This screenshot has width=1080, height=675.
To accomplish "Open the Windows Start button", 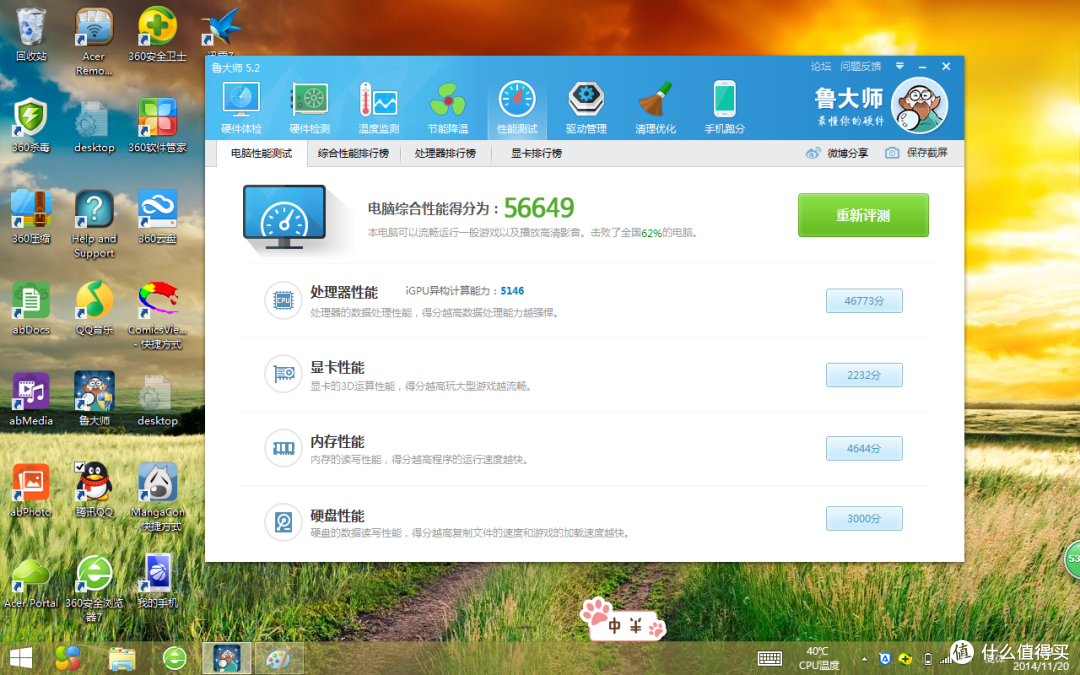I will click(x=21, y=658).
